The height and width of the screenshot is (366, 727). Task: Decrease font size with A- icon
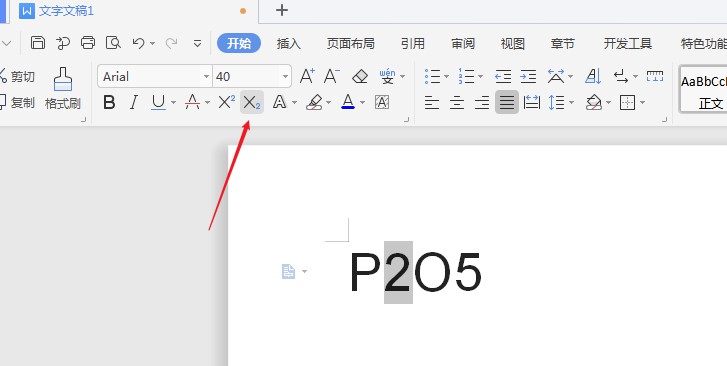tap(332, 76)
